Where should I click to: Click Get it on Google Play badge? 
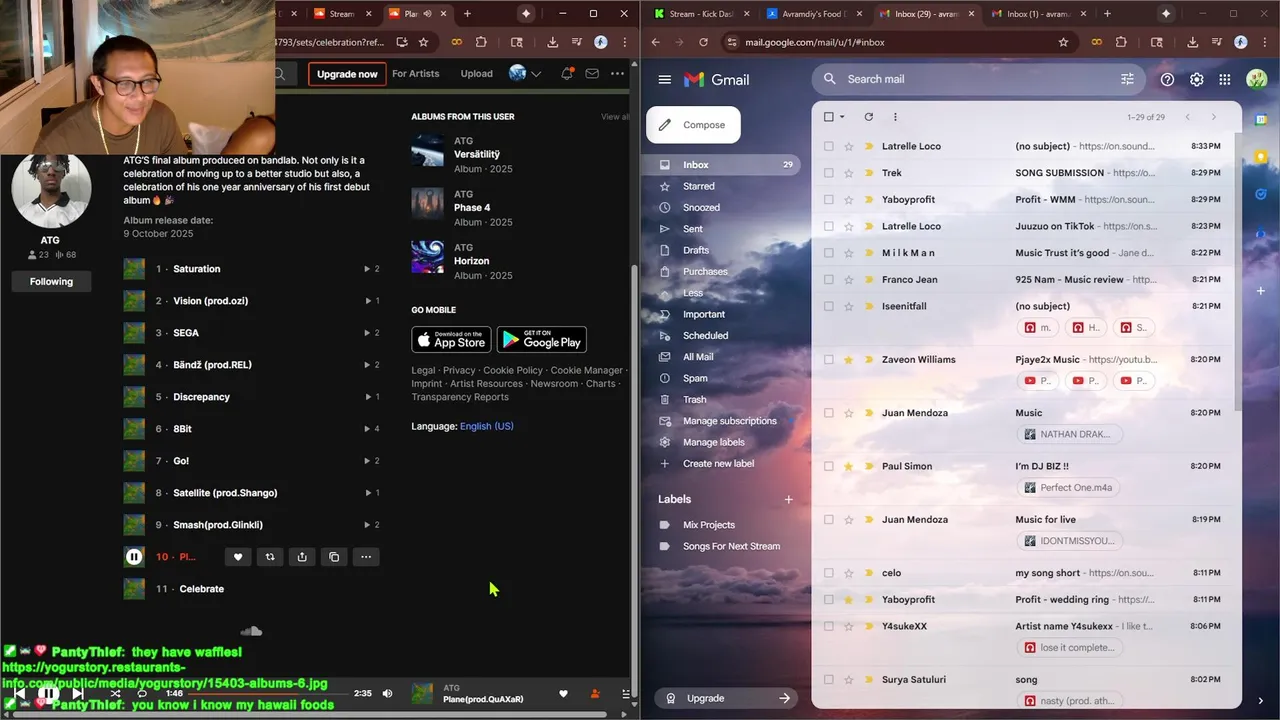pos(542,339)
